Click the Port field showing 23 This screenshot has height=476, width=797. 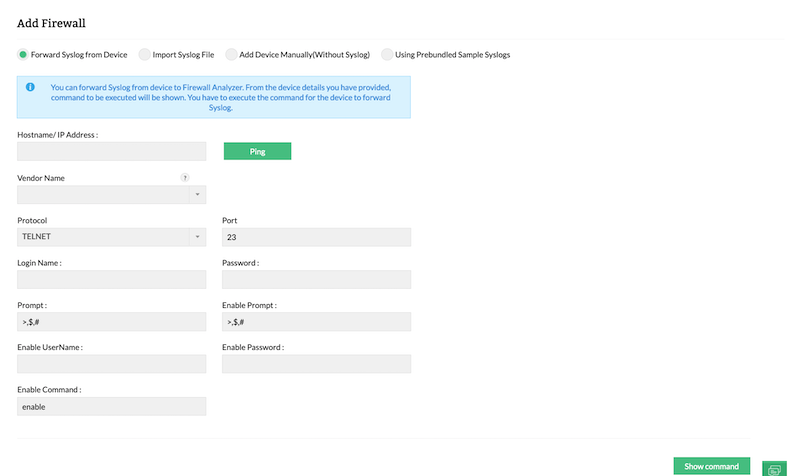tap(316, 237)
